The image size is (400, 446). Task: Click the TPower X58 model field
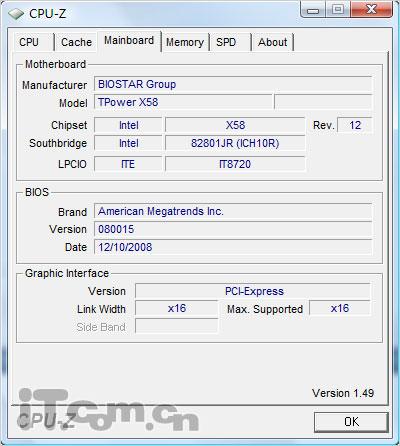click(x=183, y=102)
